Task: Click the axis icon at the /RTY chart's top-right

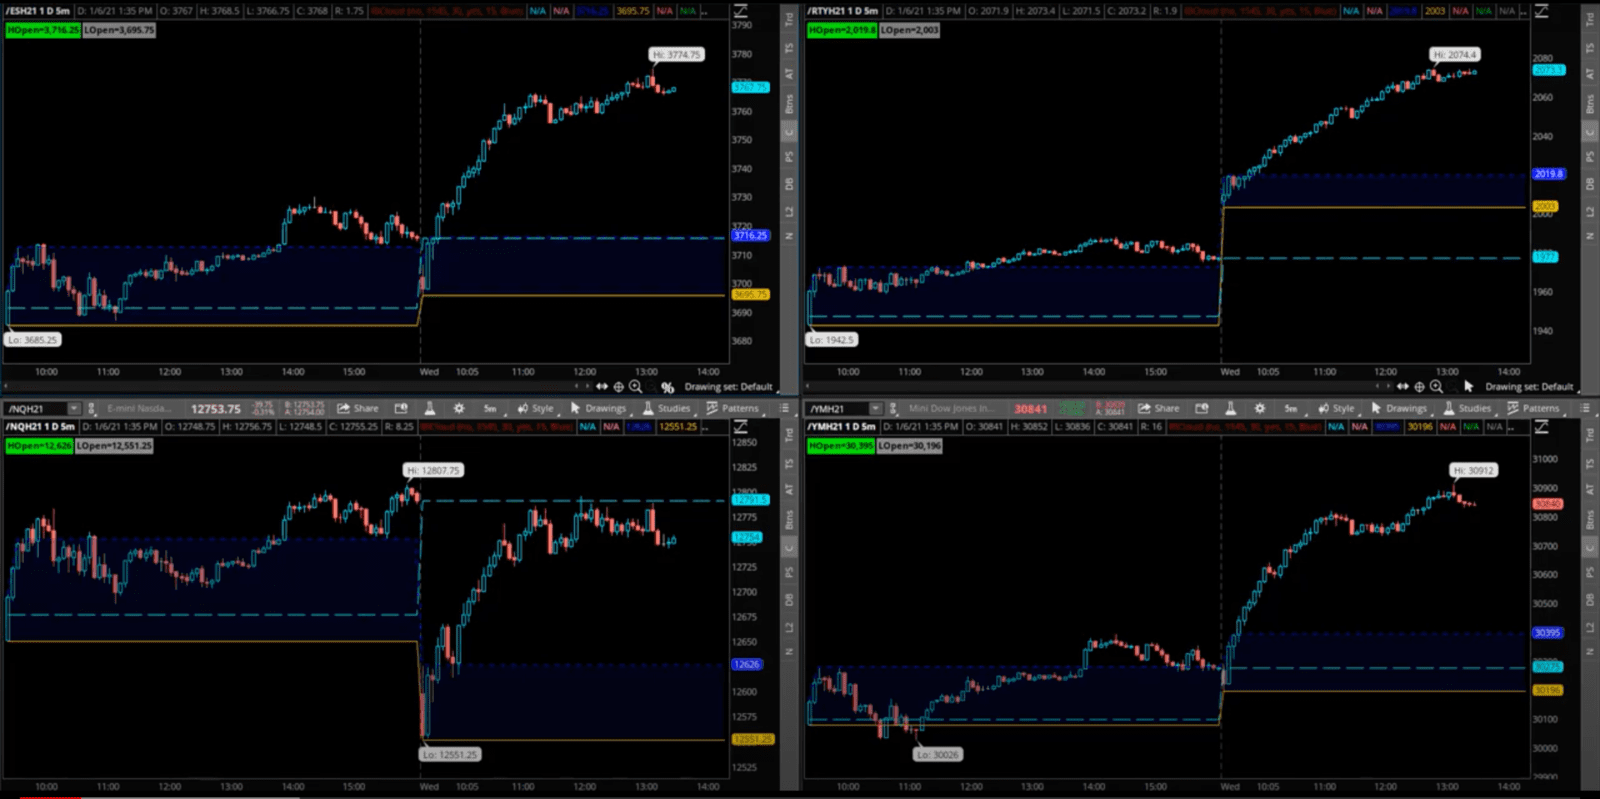Action: 1542,10
